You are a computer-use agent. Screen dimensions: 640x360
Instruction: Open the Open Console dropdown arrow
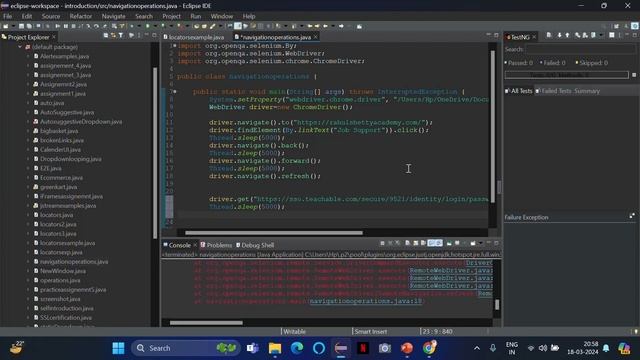[x=480, y=243]
